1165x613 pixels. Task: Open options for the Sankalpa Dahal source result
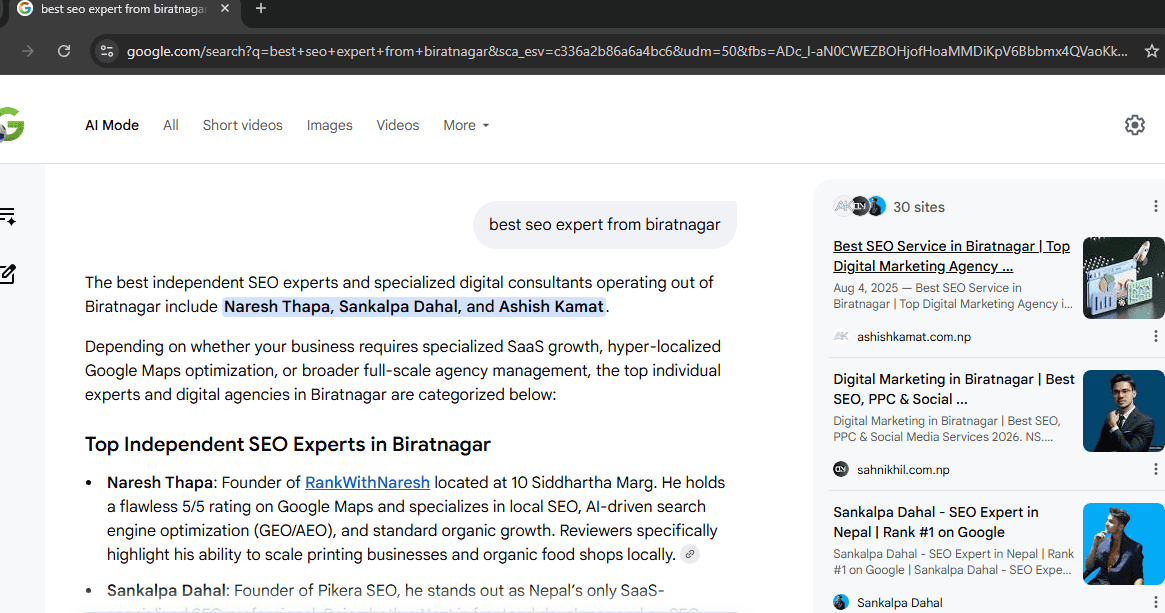(x=1155, y=603)
